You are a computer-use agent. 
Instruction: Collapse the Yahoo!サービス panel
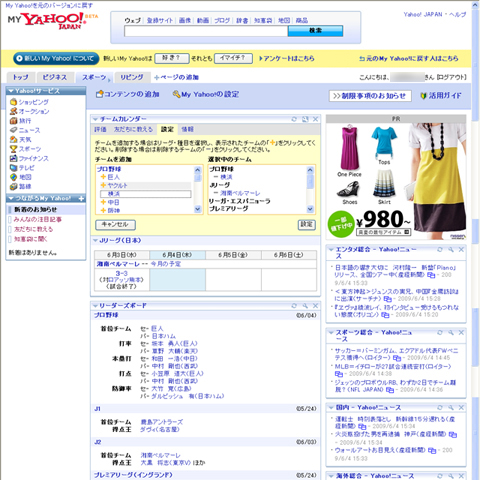point(11,91)
